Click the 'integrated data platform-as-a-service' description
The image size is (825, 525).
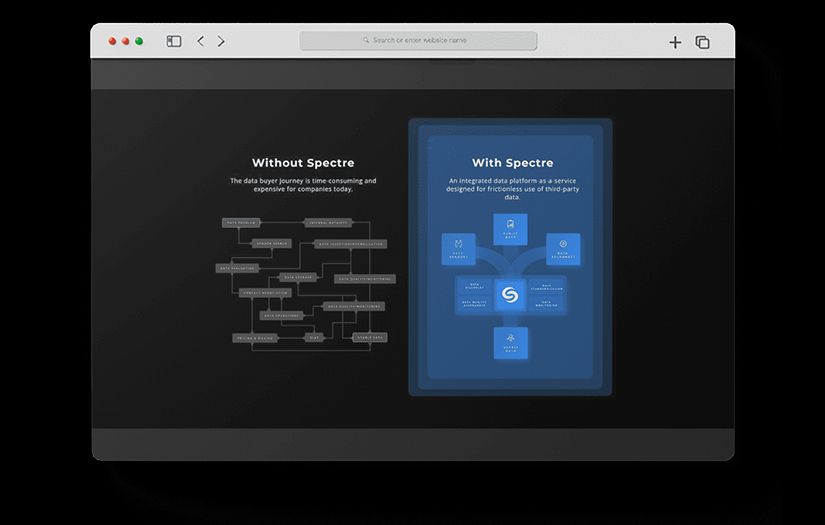[512, 188]
